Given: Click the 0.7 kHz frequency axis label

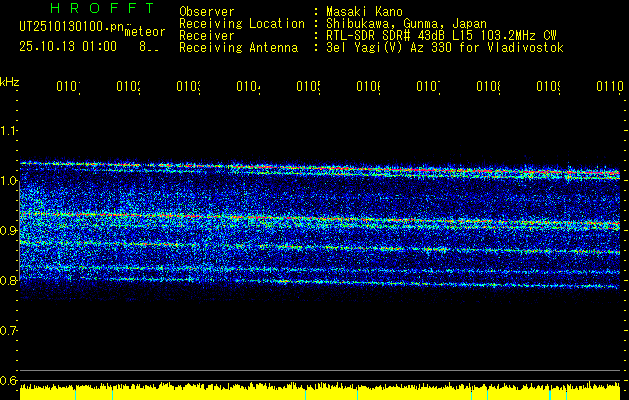Looking at the screenshot, I should 9,330.
